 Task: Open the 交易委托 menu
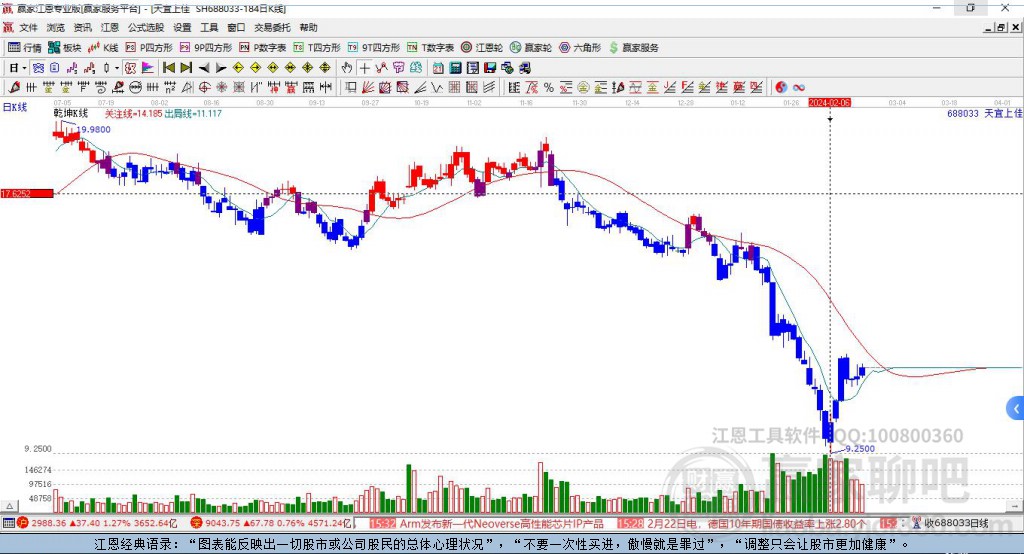272,27
